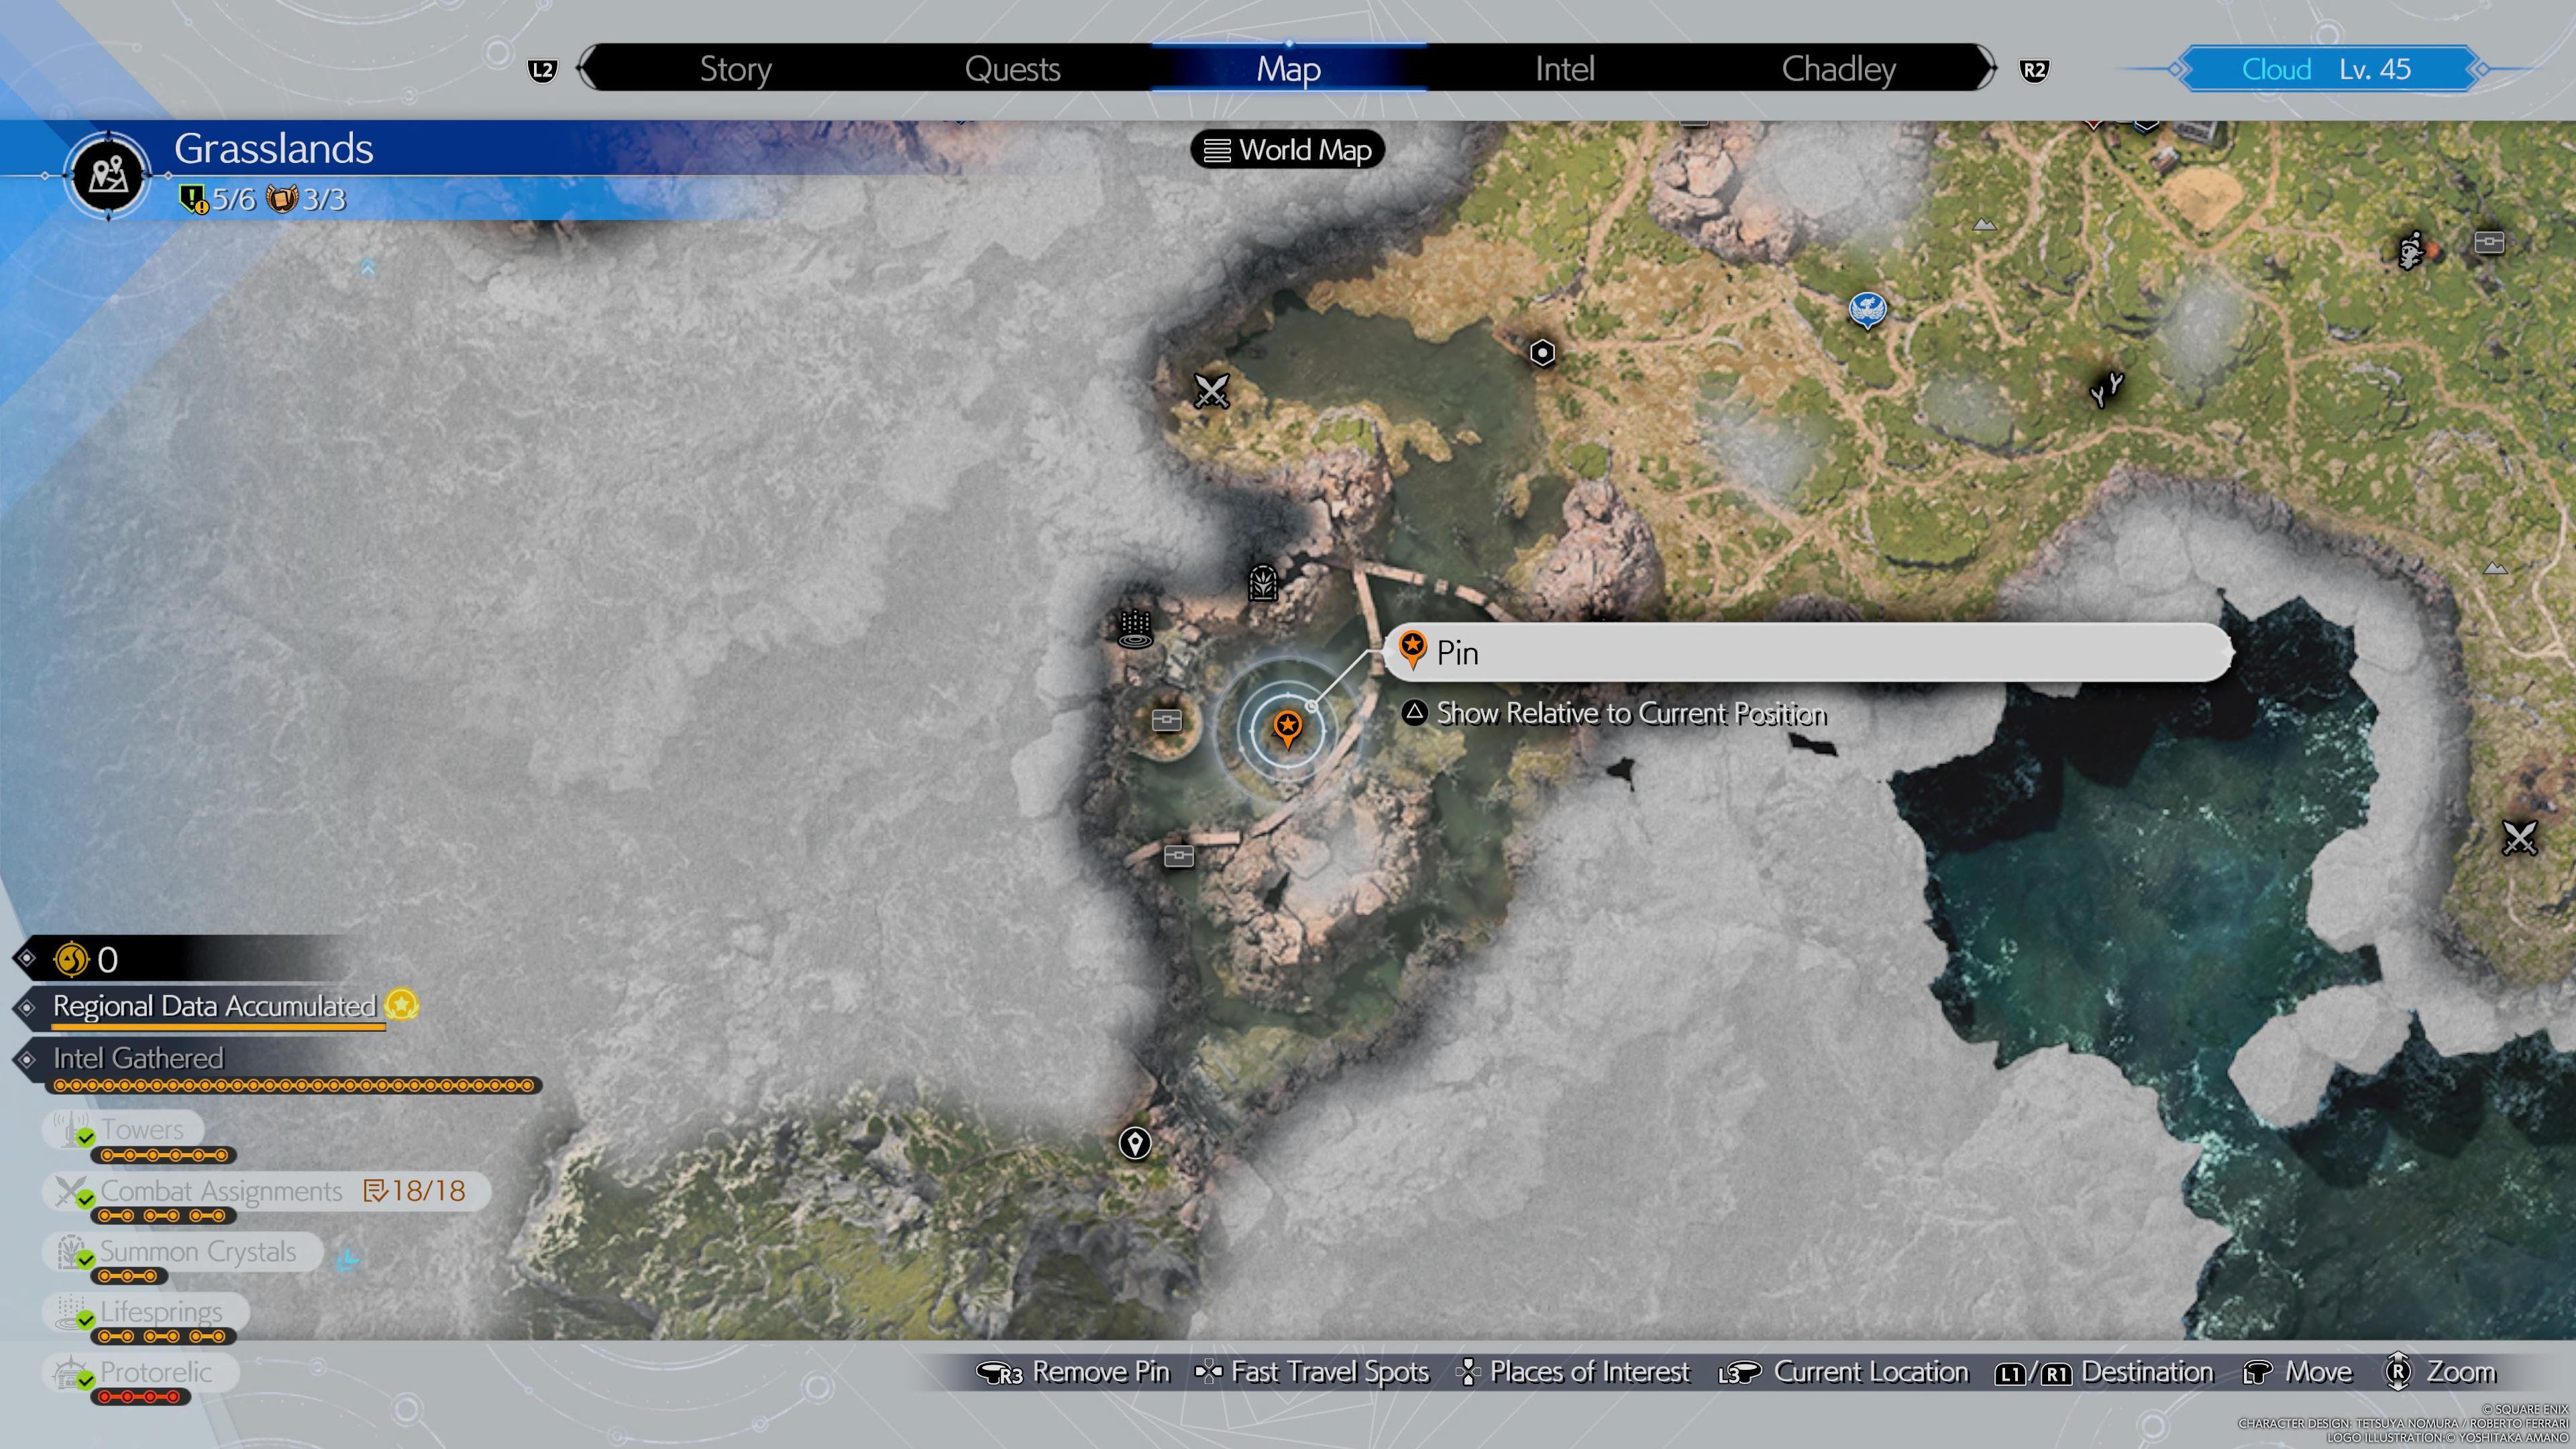The image size is (2576, 1449).
Task: Click the Combat Assignments progress bar
Action: click(164, 1217)
